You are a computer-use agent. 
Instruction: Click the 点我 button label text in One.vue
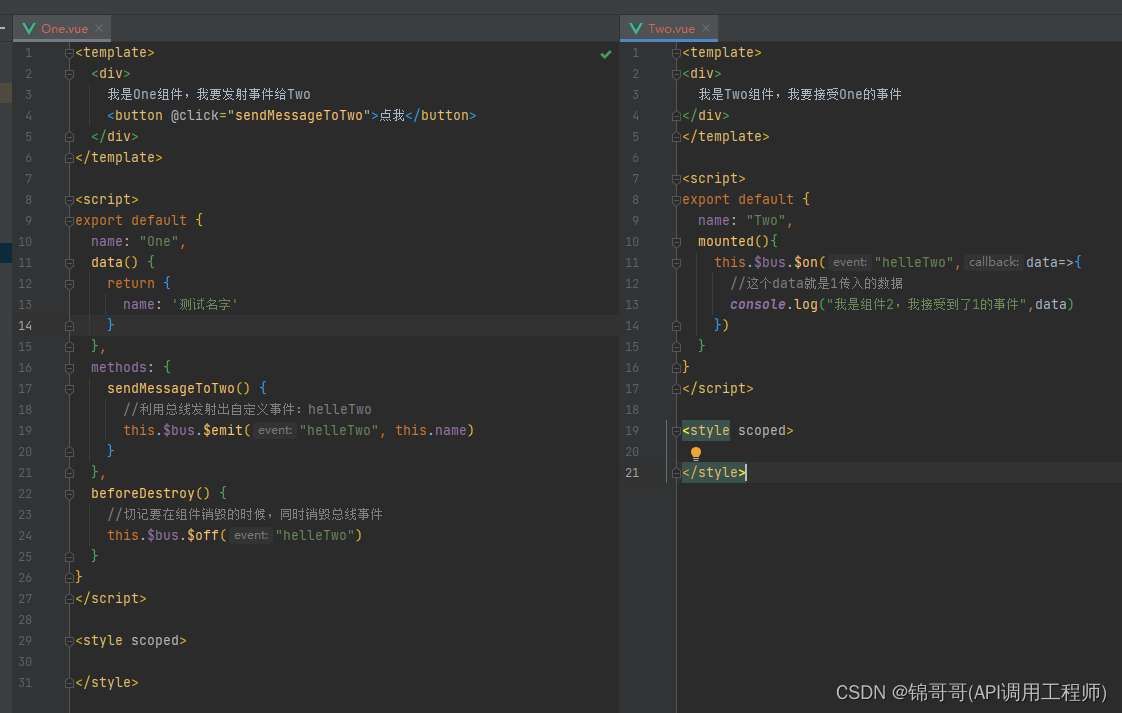(x=391, y=115)
